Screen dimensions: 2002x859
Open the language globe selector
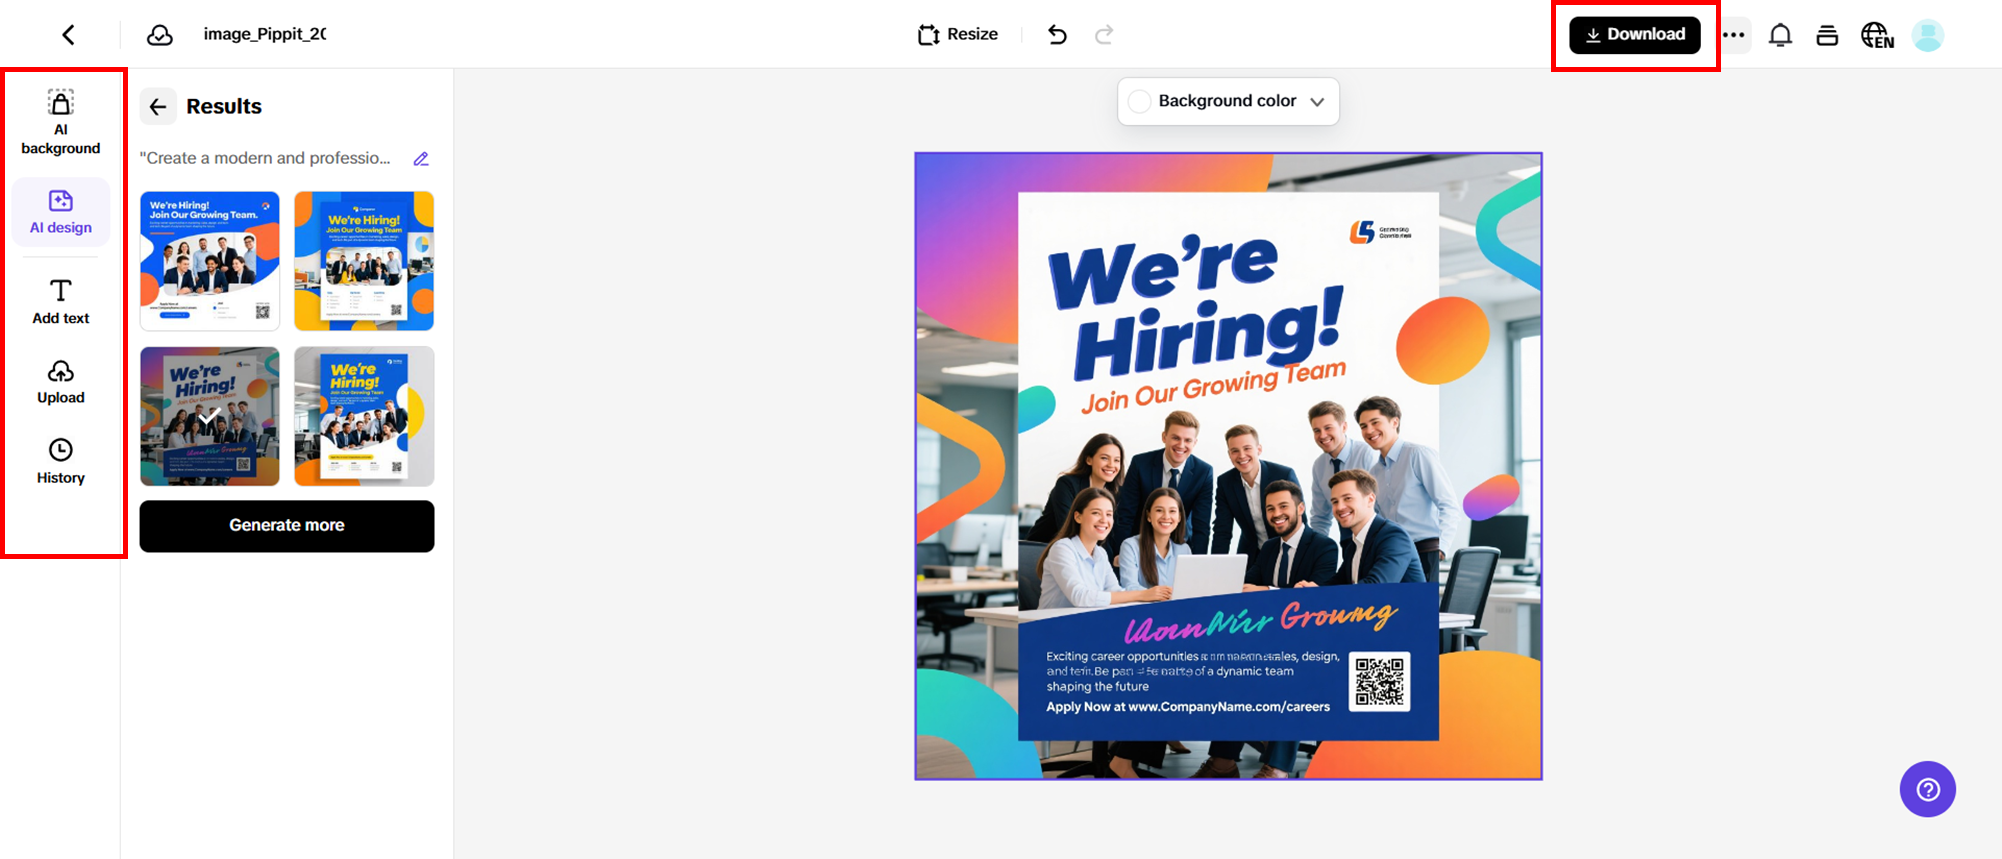tap(1877, 35)
